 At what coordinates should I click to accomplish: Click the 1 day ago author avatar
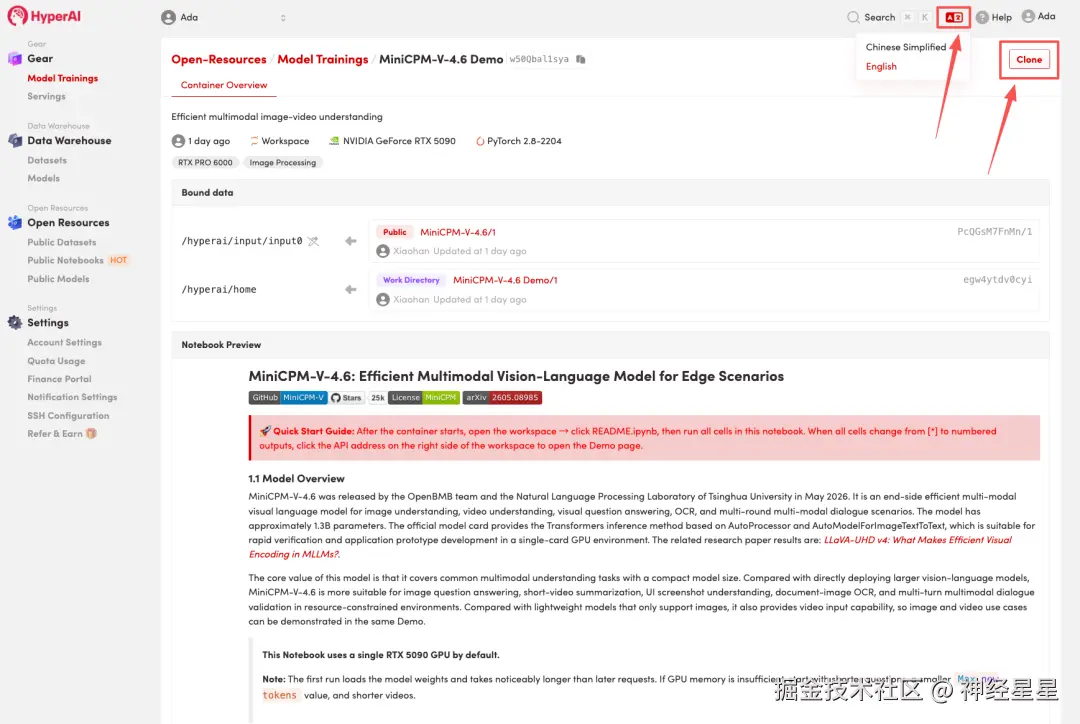click(x=178, y=141)
